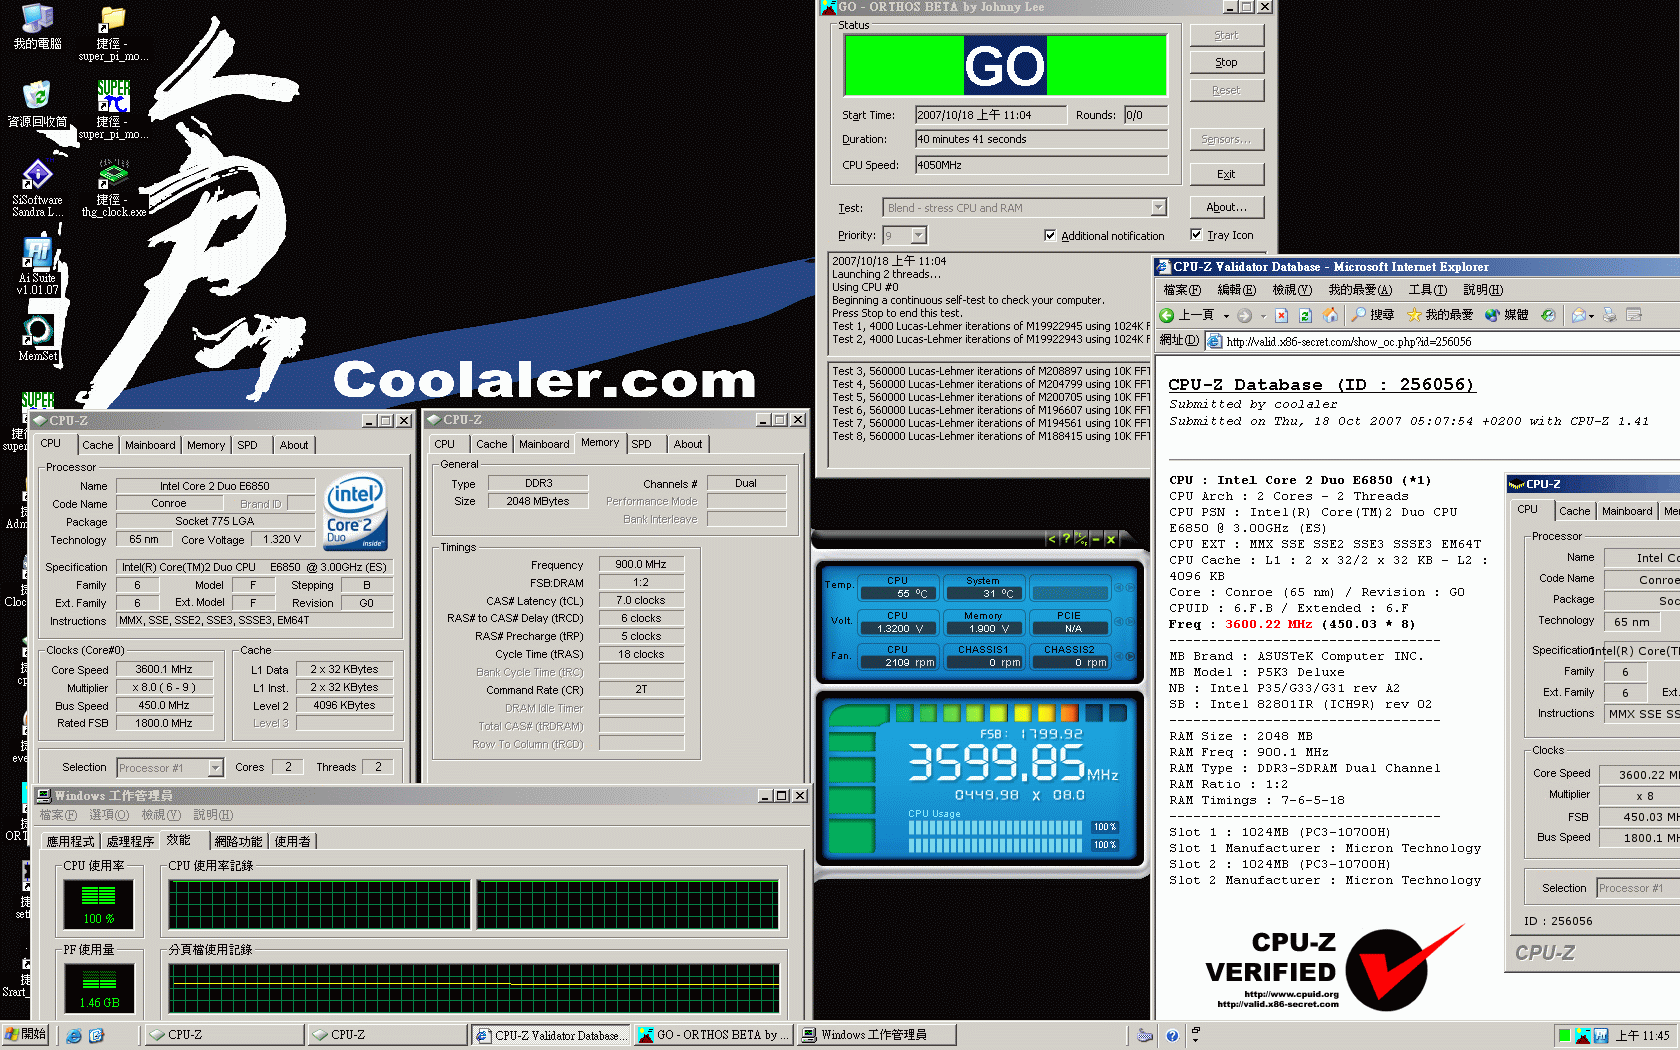This screenshot has width=1680, height=1050.
Task: Open the Priority dropdown in ORTHOS
Action: coord(919,235)
